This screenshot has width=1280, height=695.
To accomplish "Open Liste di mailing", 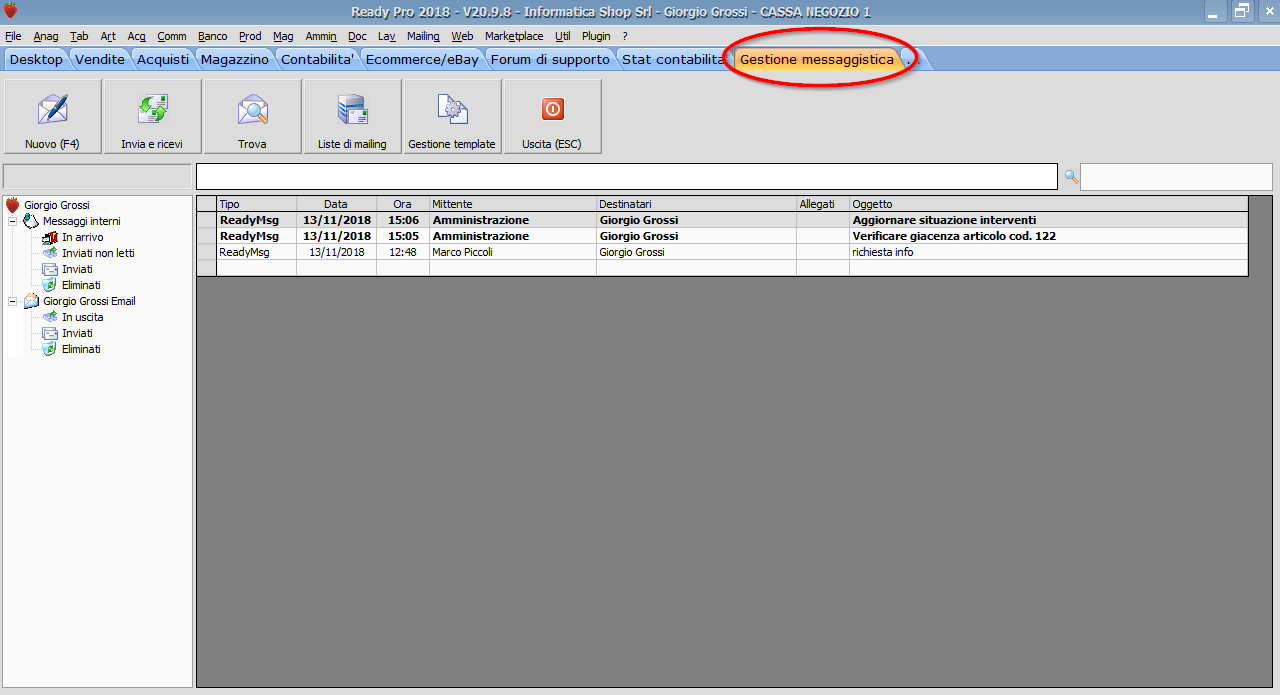I will pos(352,116).
